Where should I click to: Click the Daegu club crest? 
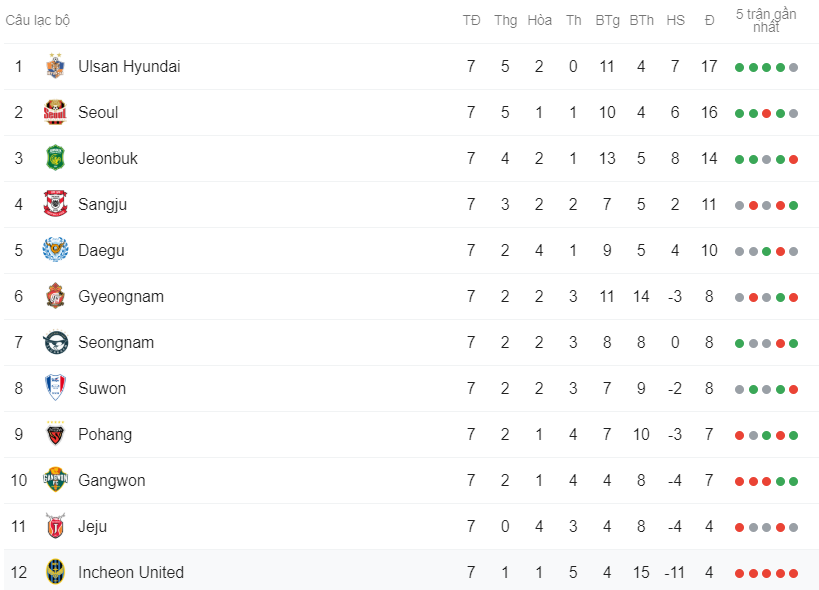point(55,251)
